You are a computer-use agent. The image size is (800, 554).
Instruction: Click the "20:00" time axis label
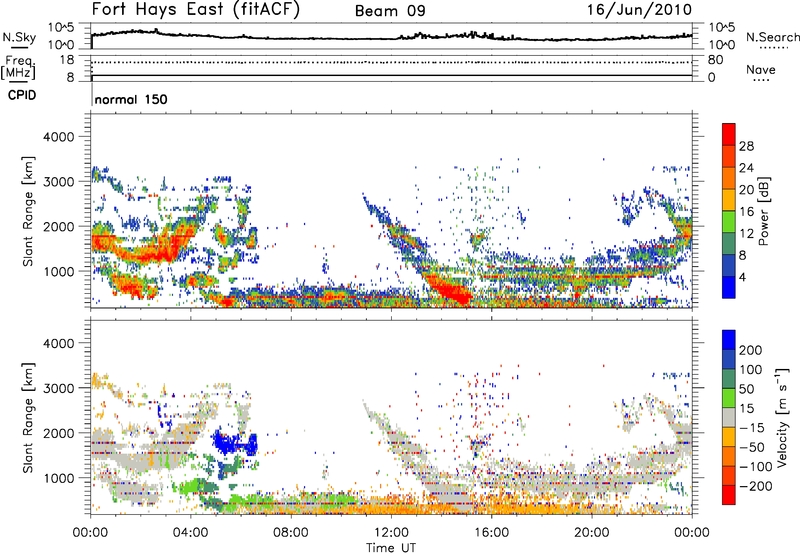(592, 533)
